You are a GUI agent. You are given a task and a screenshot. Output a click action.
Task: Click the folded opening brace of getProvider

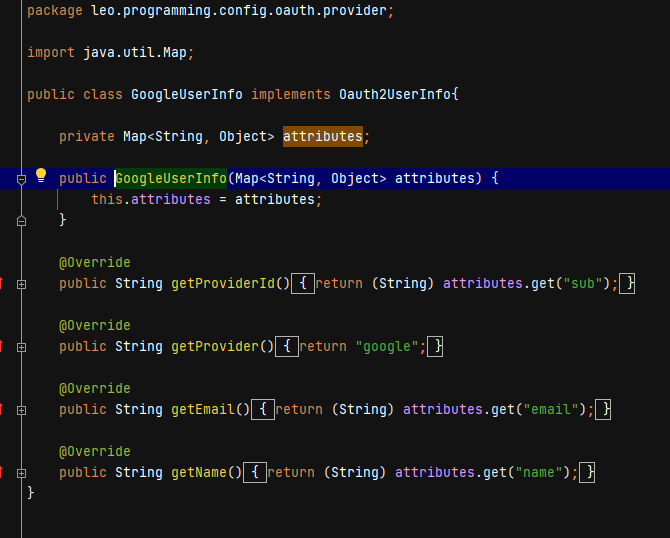287,347
